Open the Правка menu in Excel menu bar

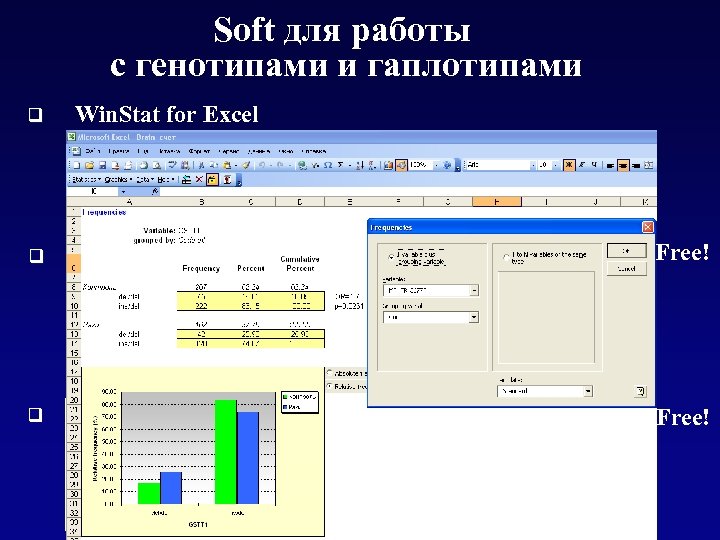(118, 151)
